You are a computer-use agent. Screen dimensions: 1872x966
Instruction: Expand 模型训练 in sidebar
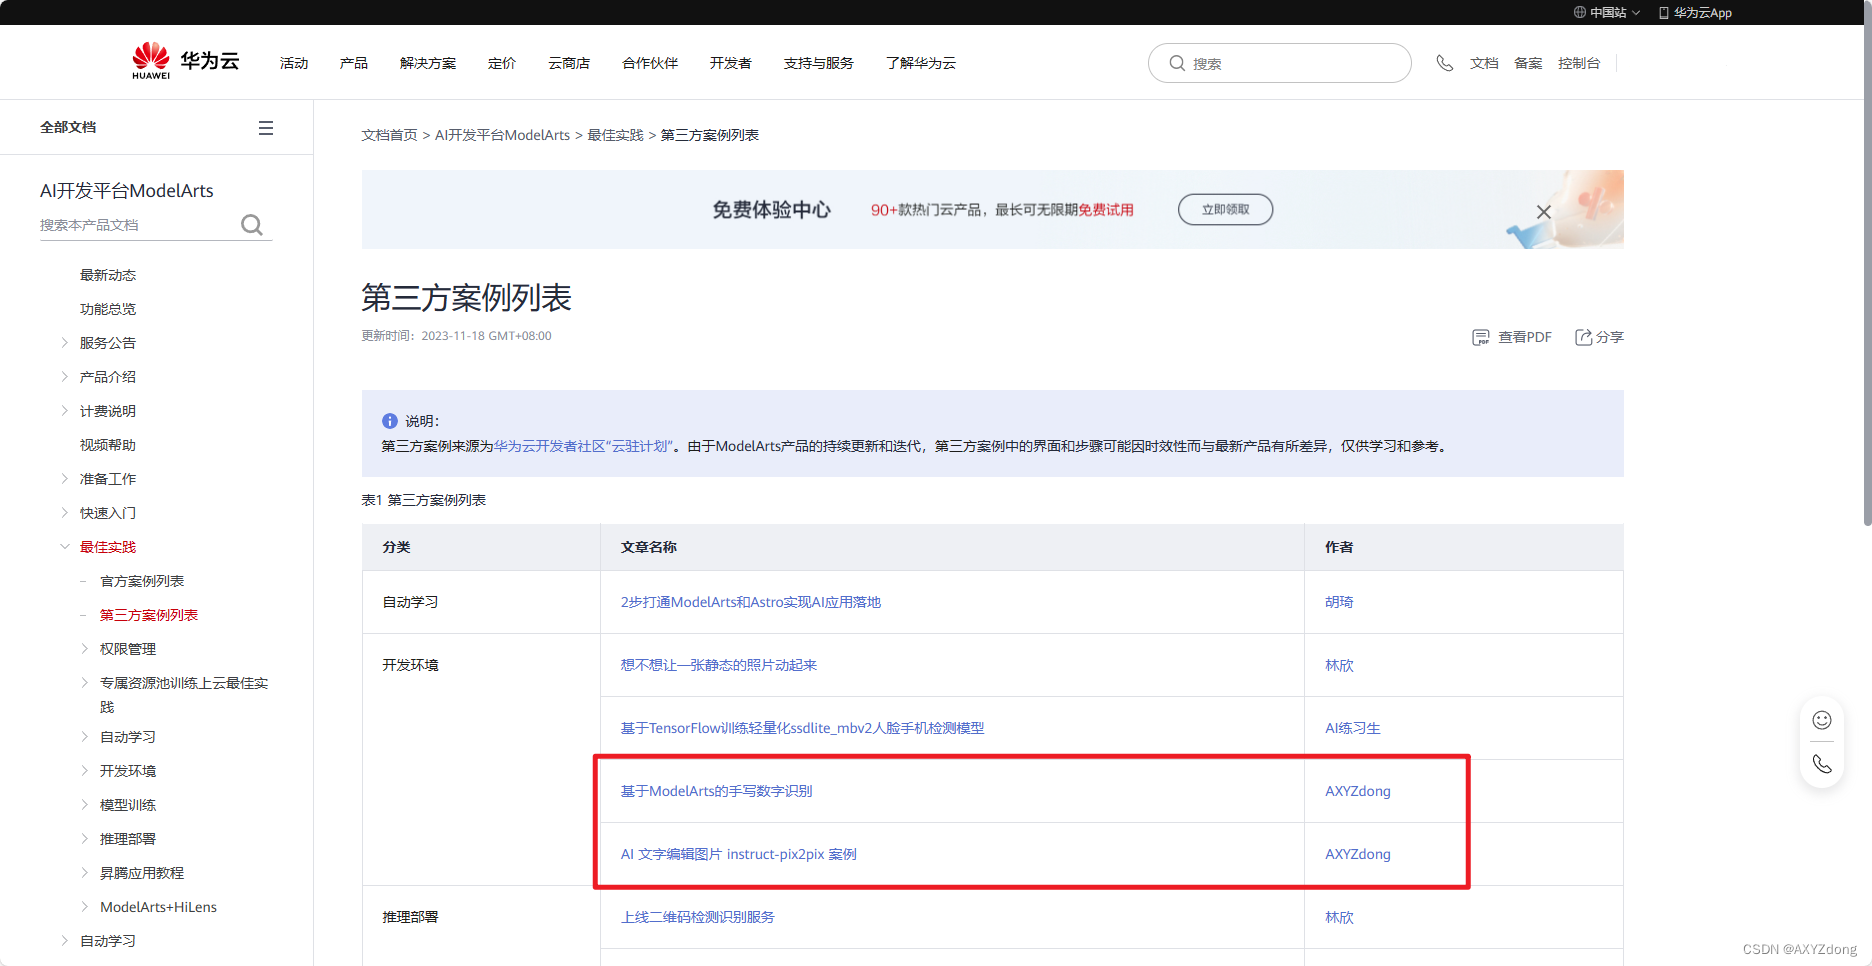tap(85, 805)
